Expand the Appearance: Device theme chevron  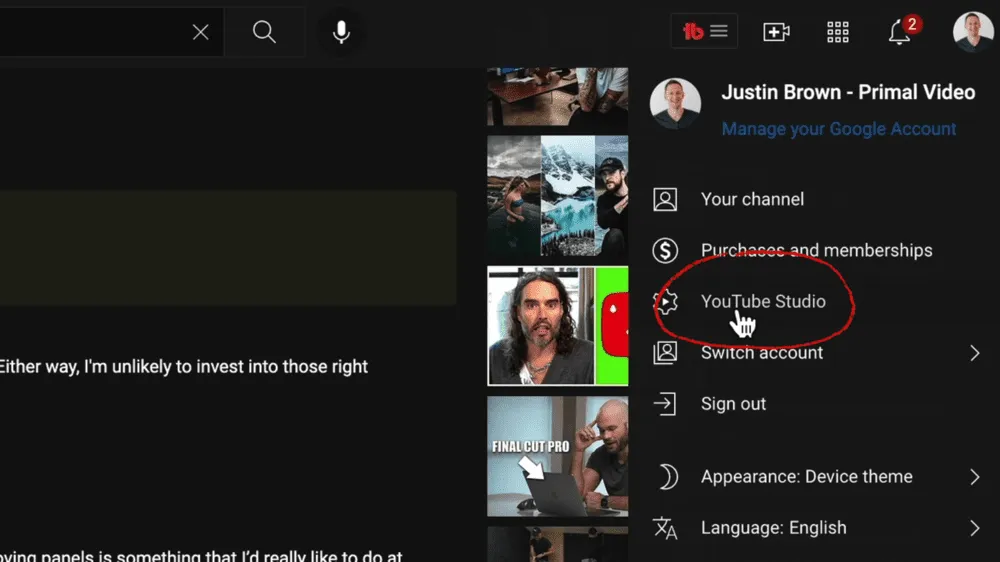[974, 477]
